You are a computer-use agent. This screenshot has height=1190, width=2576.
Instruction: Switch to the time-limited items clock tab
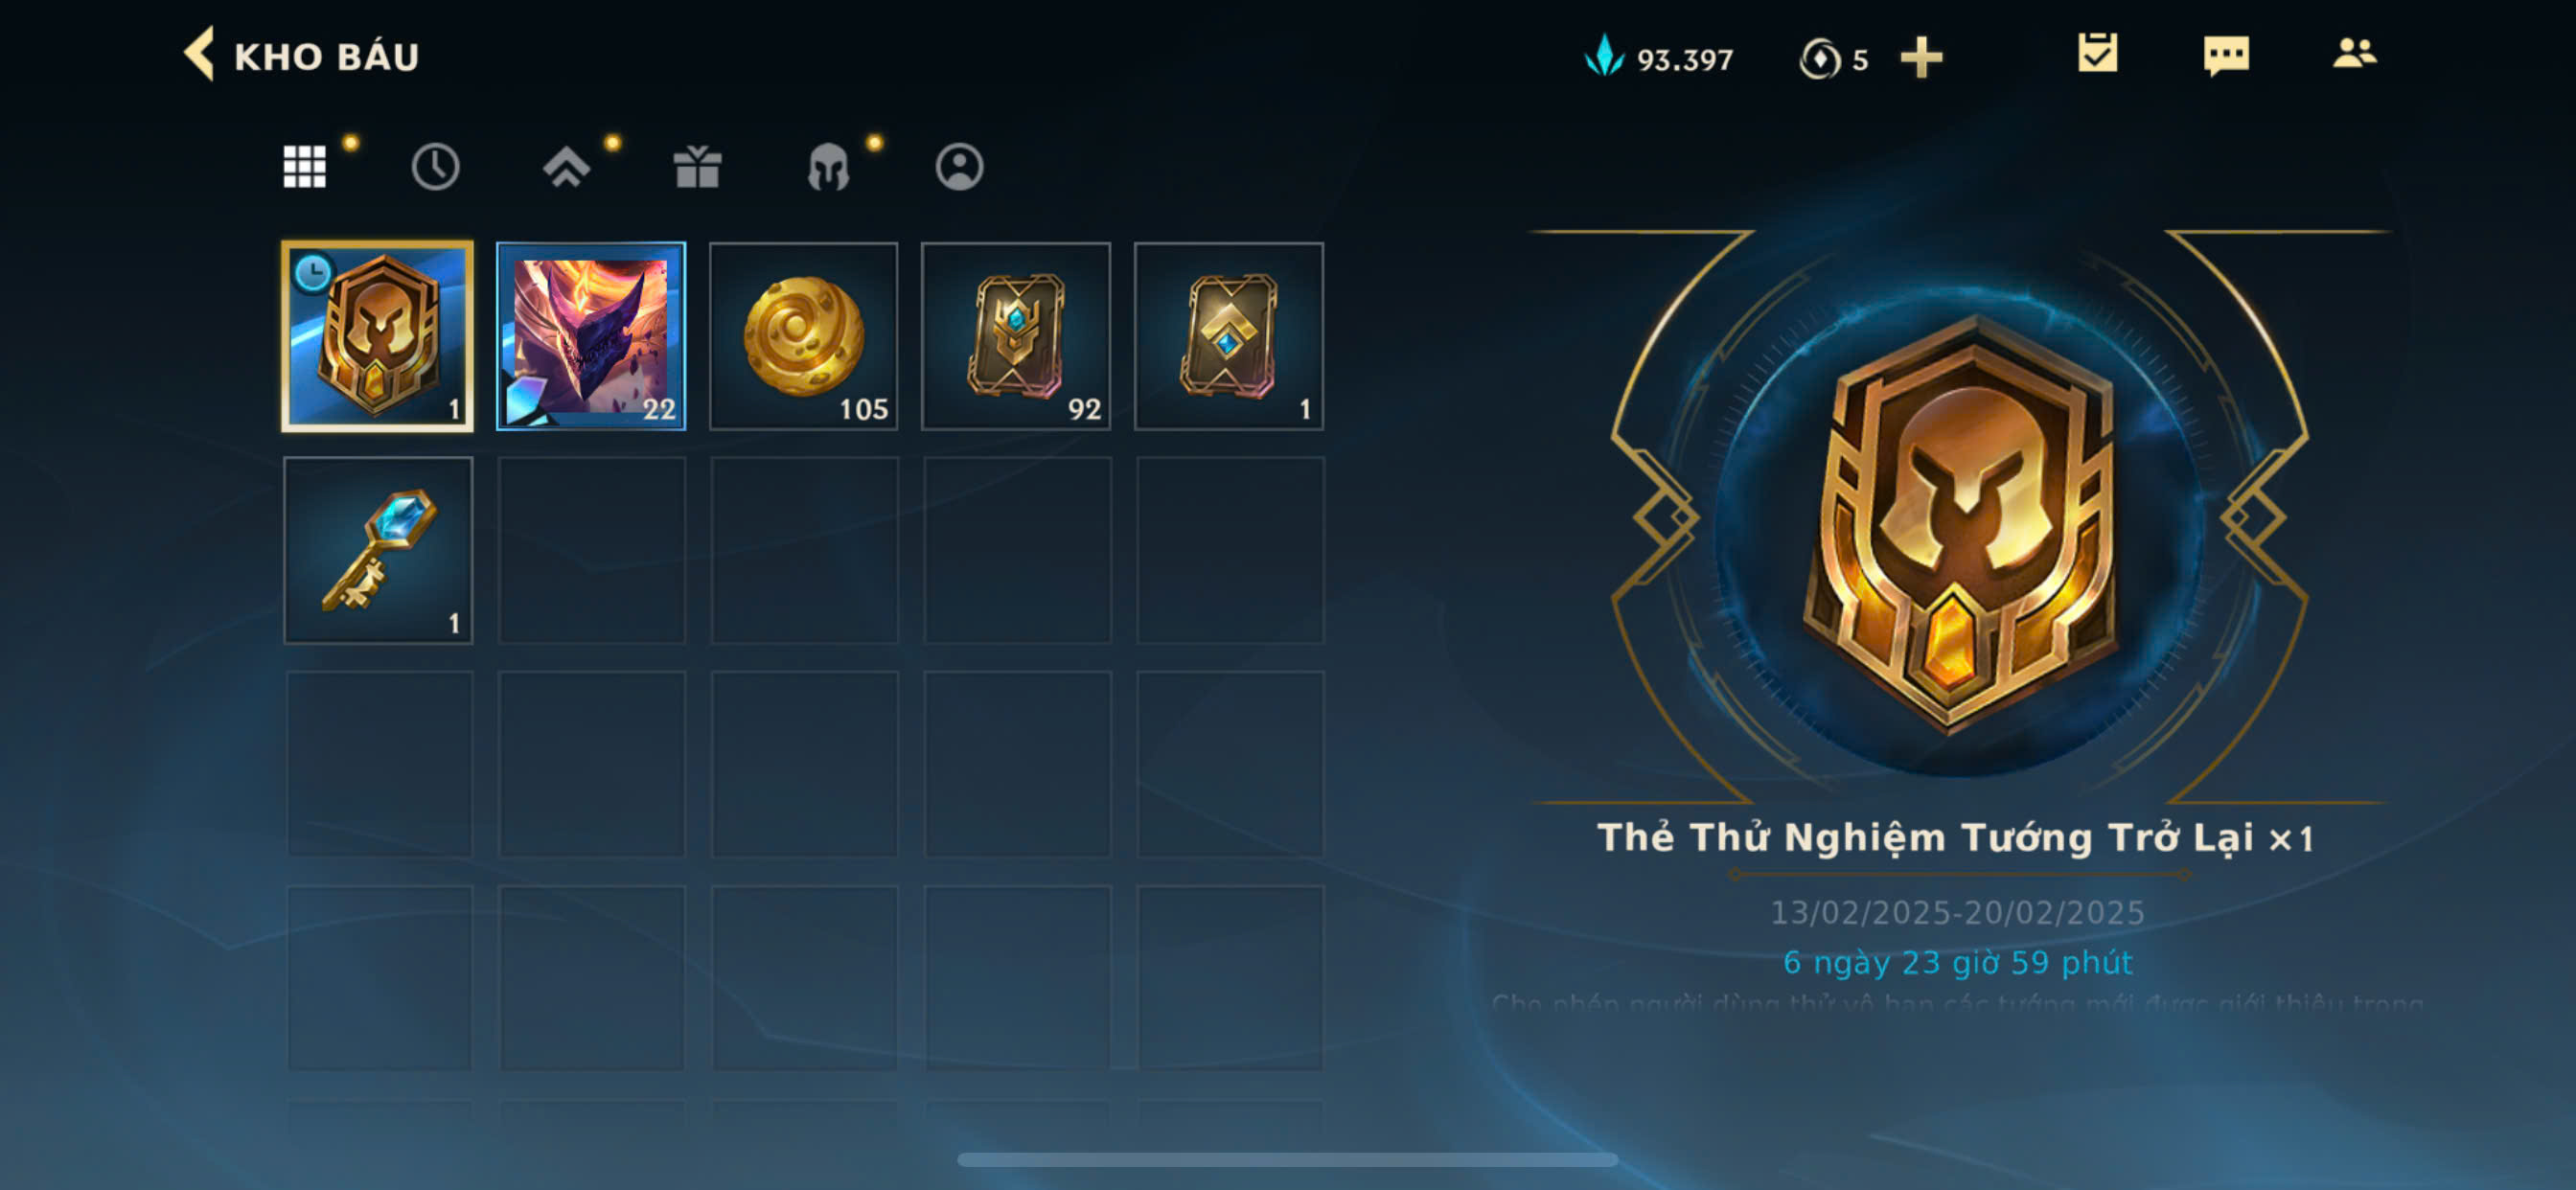pos(435,166)
